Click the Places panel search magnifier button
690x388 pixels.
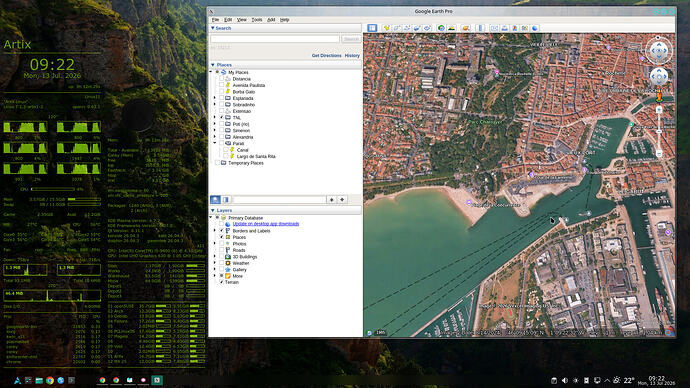point(215,200)
